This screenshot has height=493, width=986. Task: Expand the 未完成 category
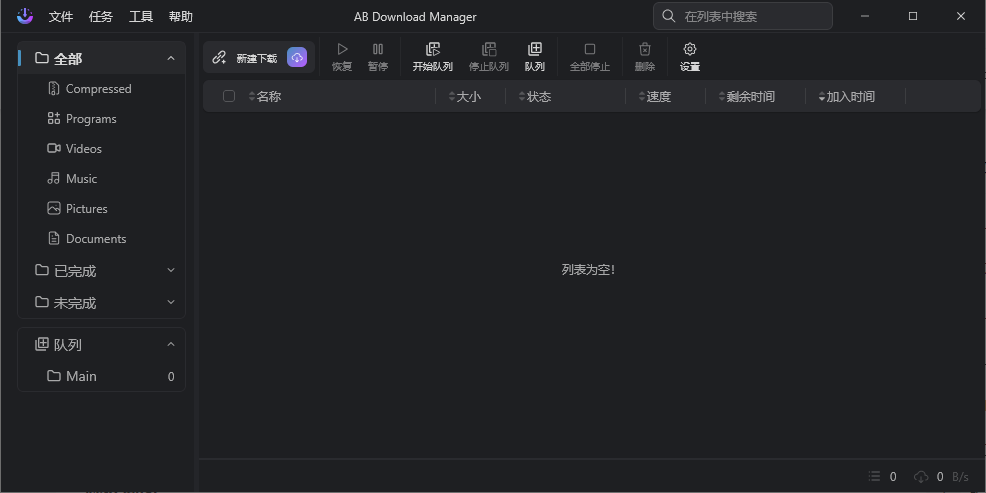pyautogui.click(x=170, y=302)
